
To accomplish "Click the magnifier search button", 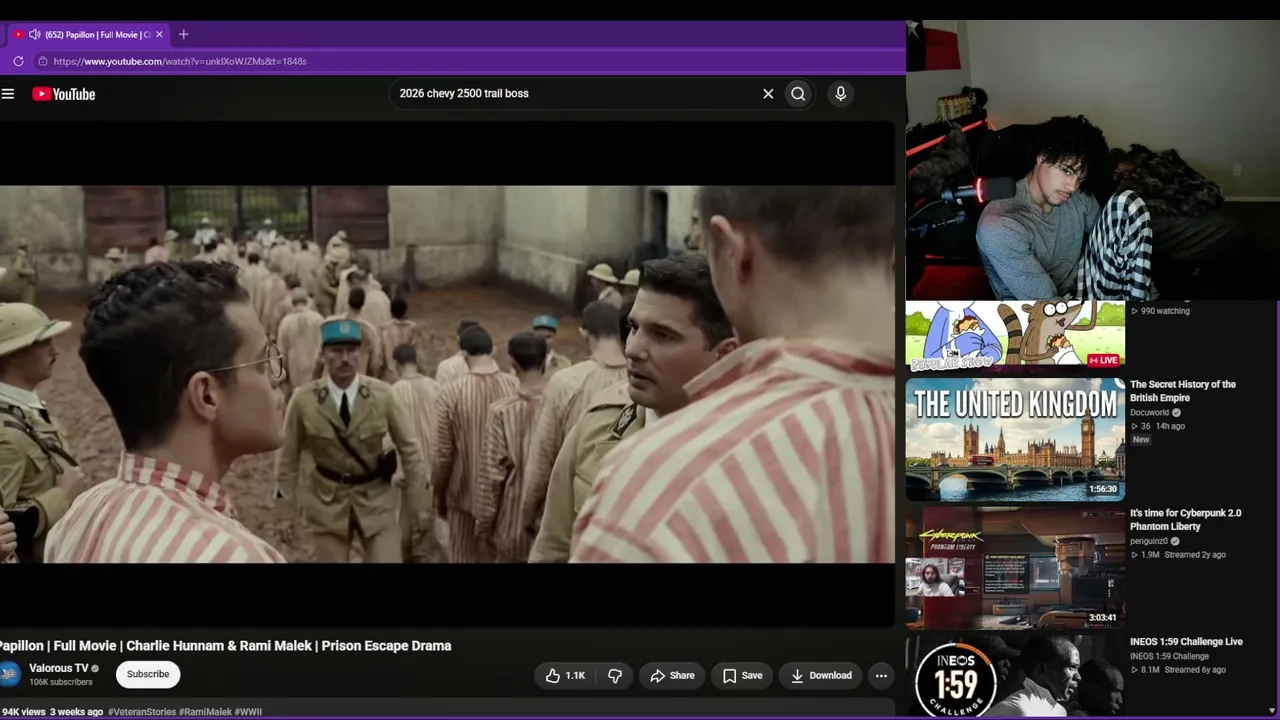I will (798, 94).
